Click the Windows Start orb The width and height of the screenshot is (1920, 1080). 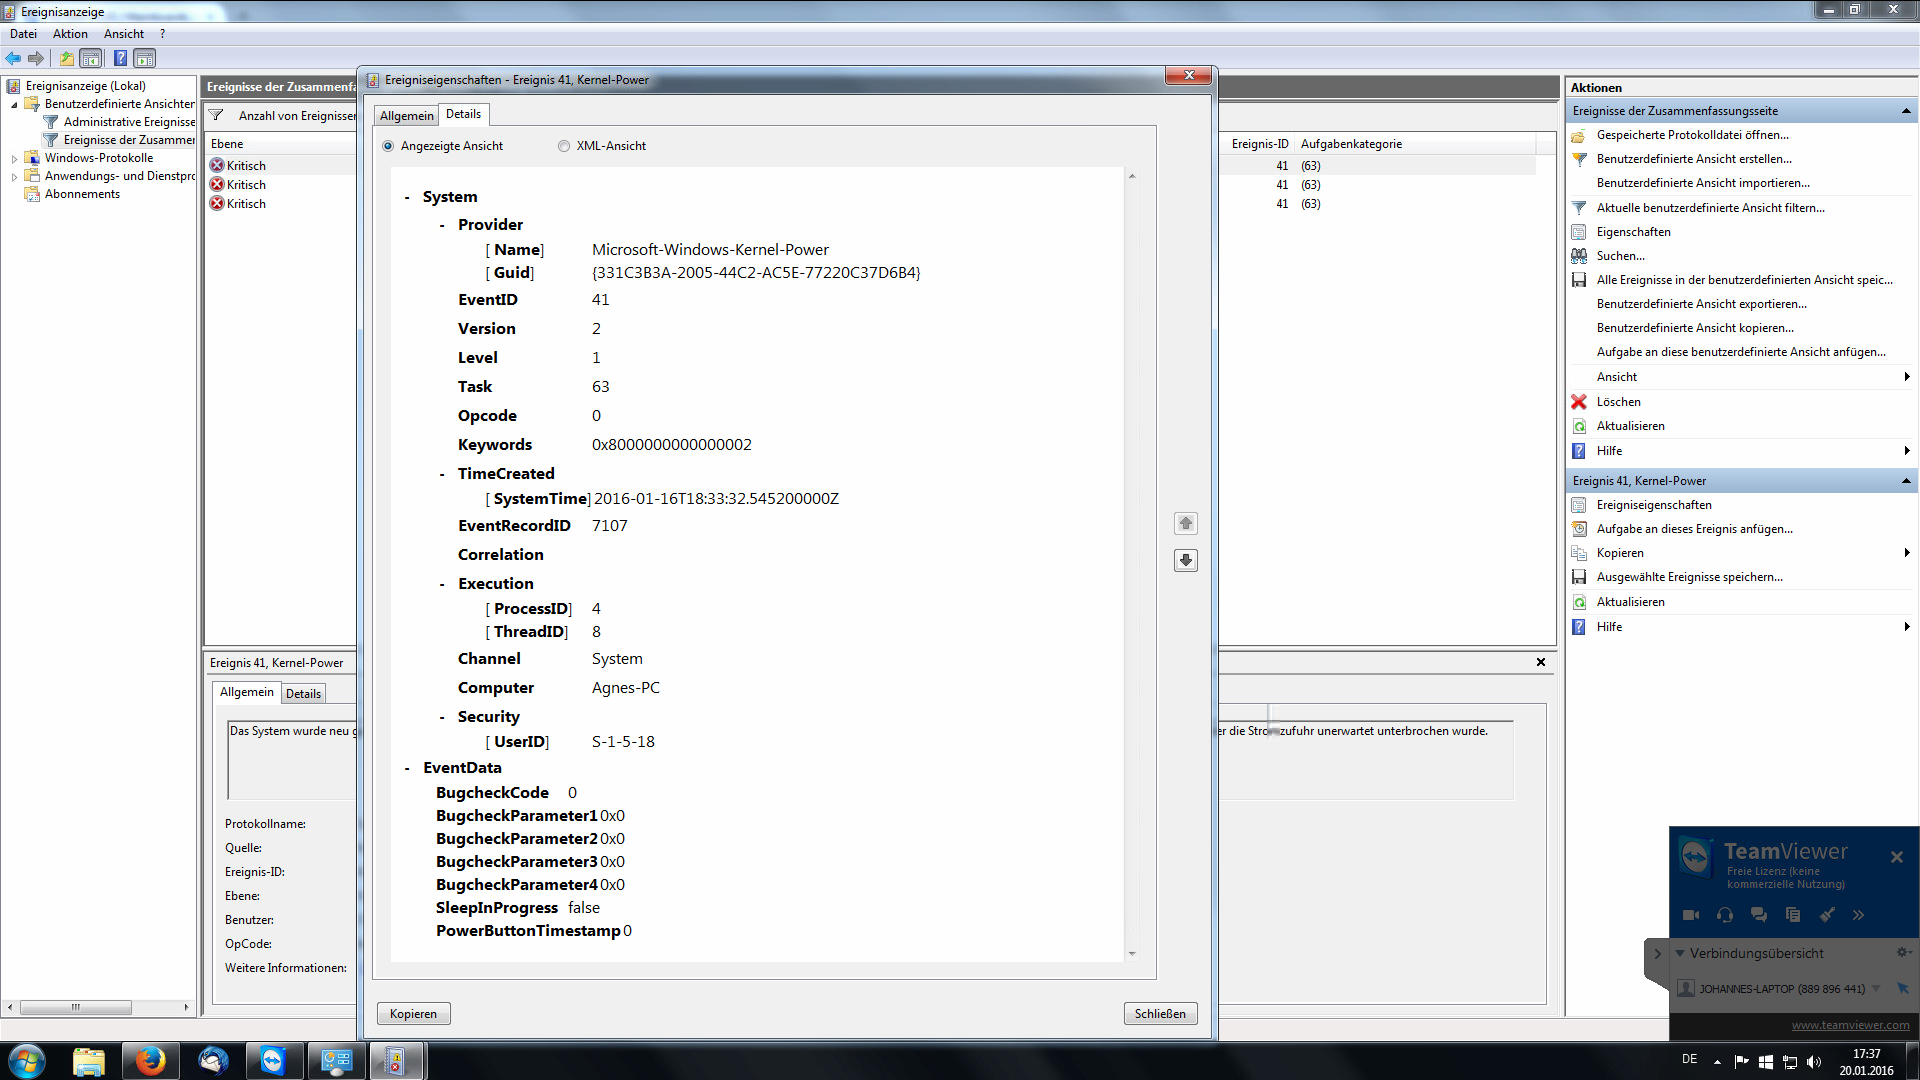26,1061
